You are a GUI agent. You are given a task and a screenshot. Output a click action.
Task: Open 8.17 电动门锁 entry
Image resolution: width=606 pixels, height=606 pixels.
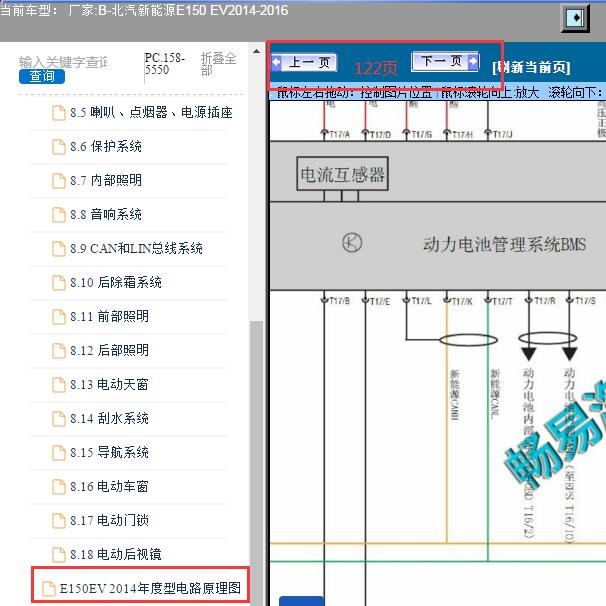[x=109, y=521]
